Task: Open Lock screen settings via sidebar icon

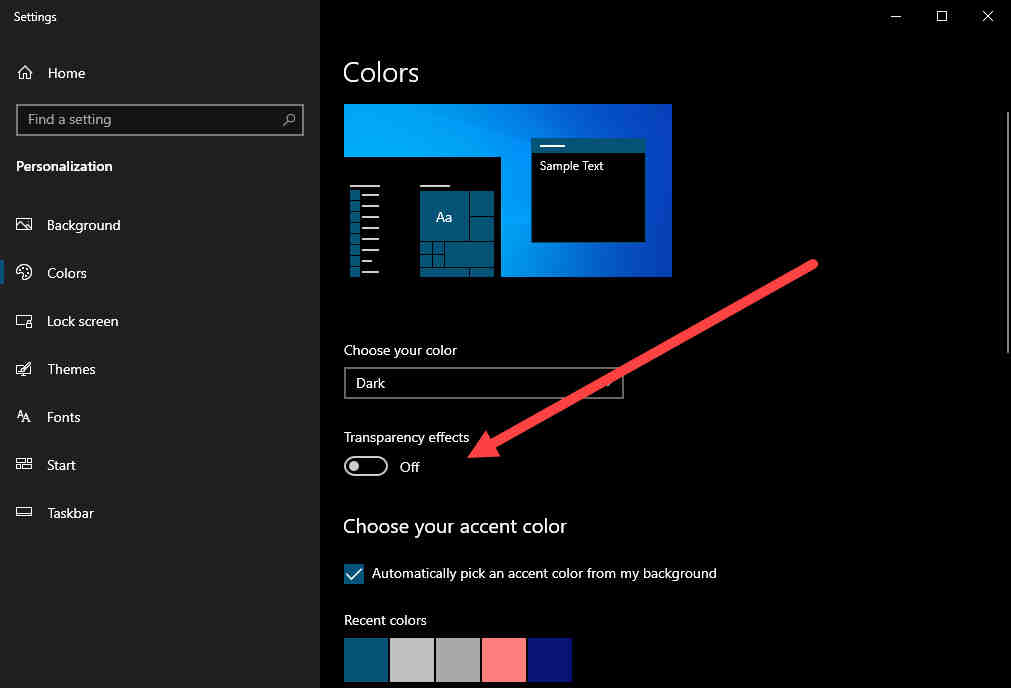Action: (24, 321)
